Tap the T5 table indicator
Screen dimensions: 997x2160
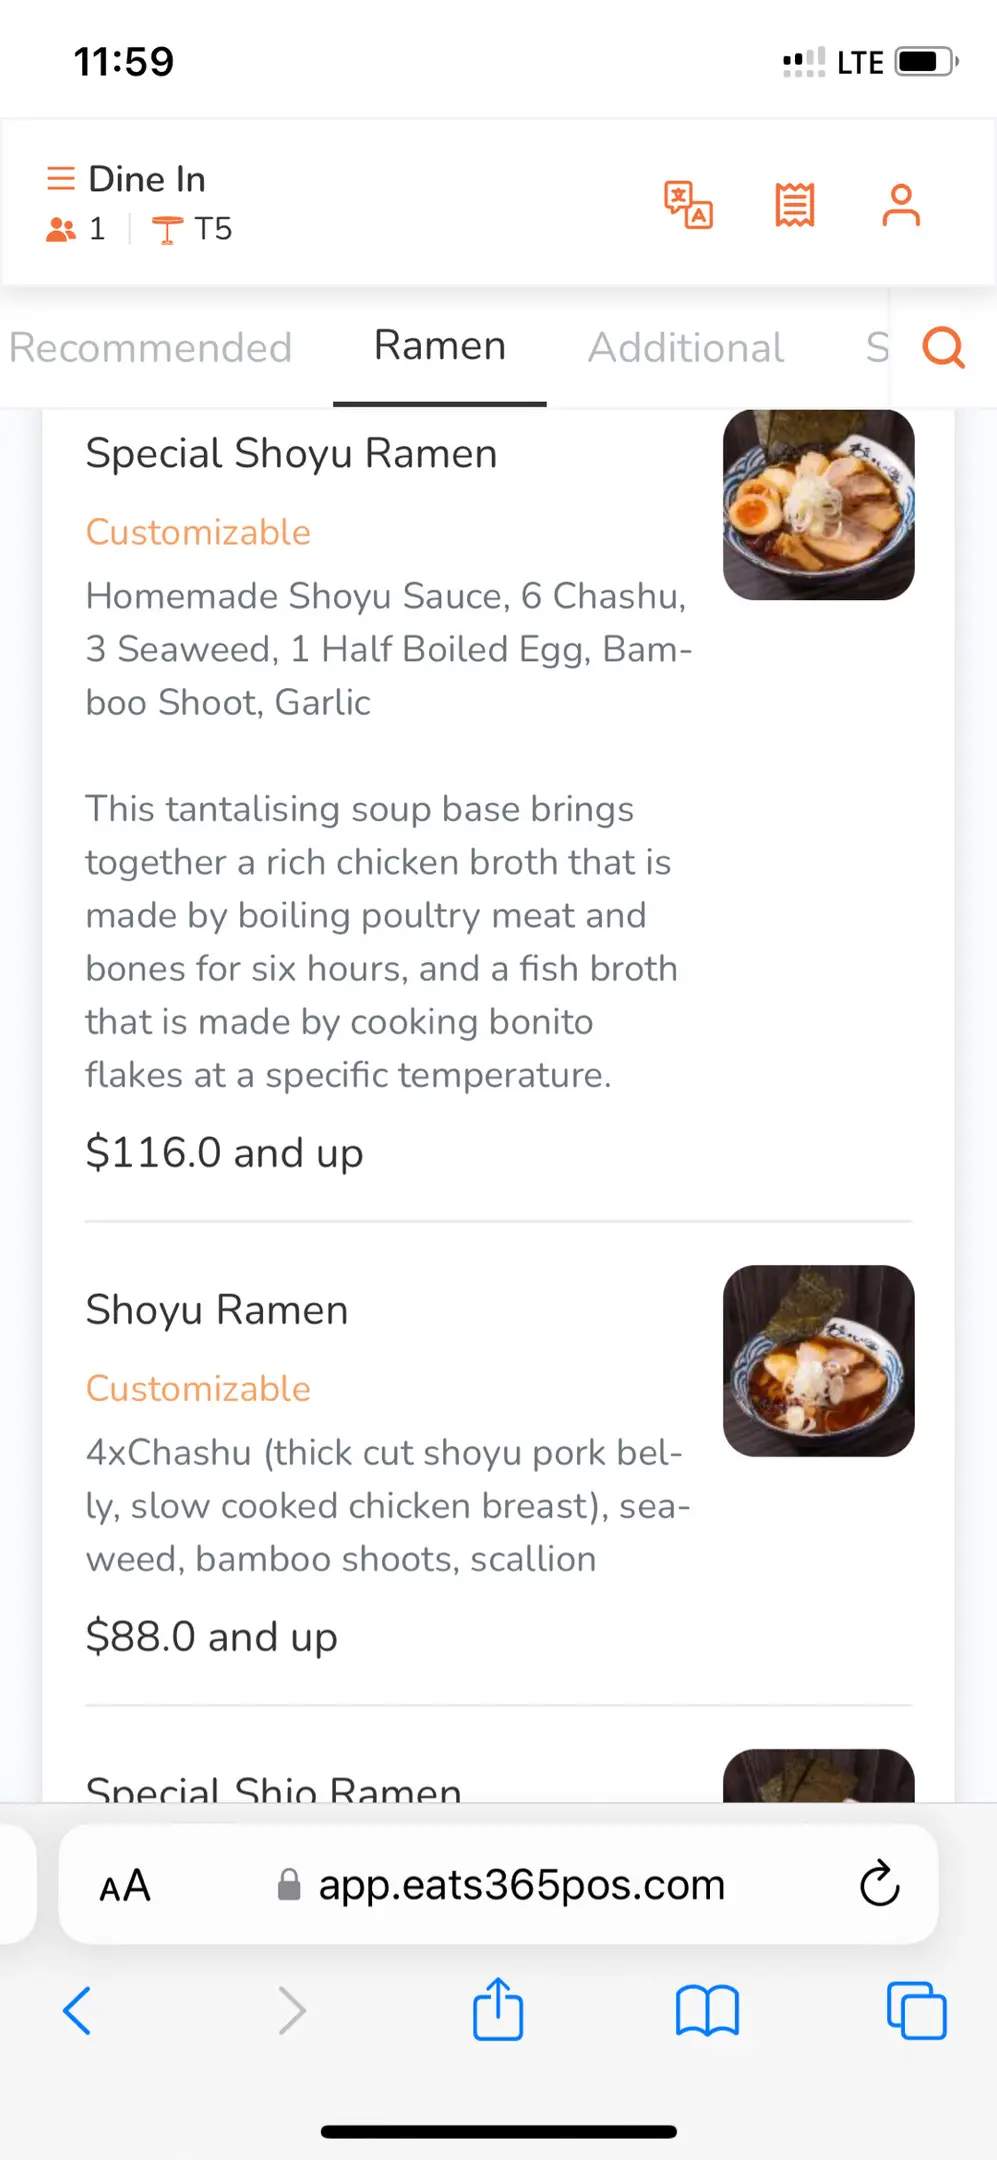click(193, 229)
